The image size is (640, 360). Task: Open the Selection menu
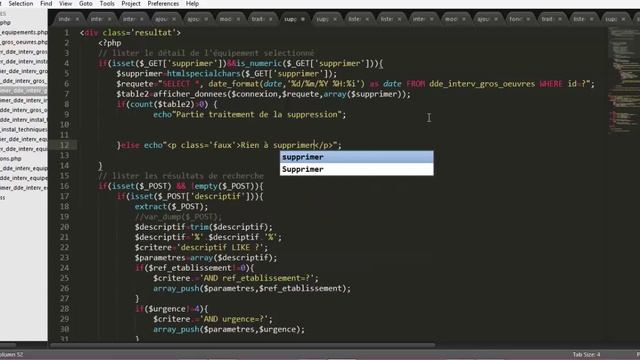(21, 4)
